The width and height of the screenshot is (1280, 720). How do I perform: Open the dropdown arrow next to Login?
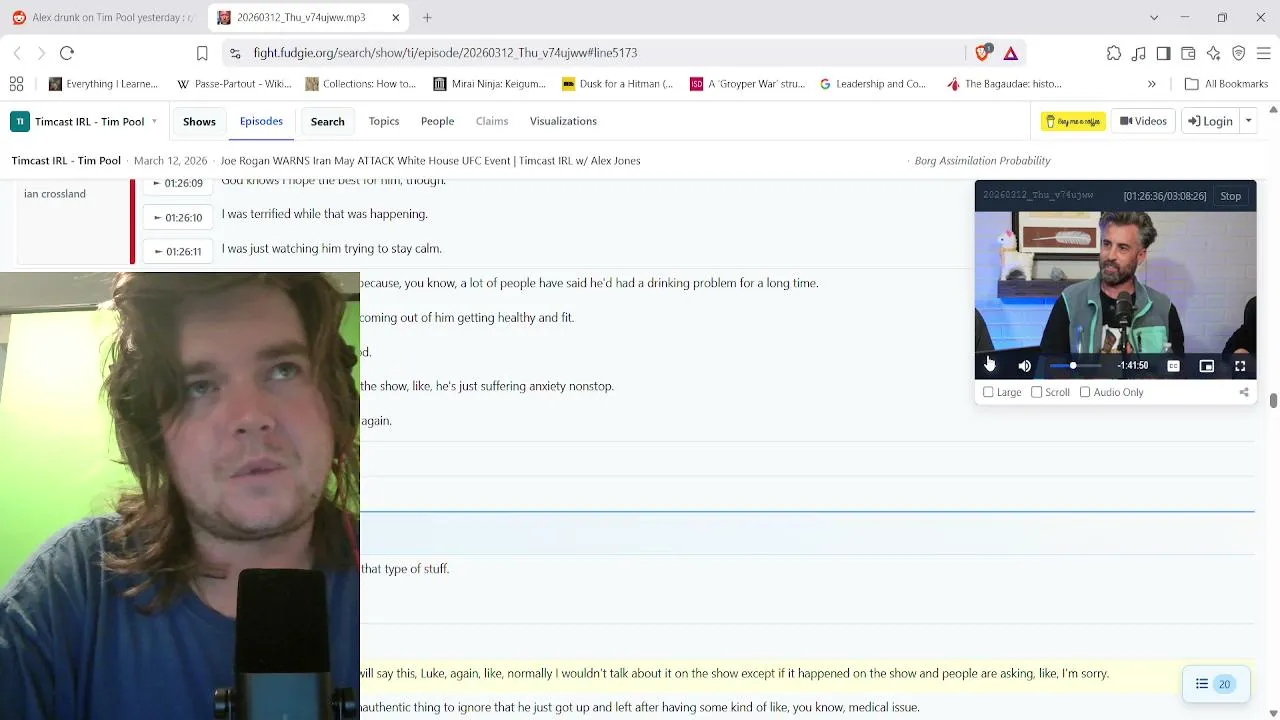pos(1248,121)
